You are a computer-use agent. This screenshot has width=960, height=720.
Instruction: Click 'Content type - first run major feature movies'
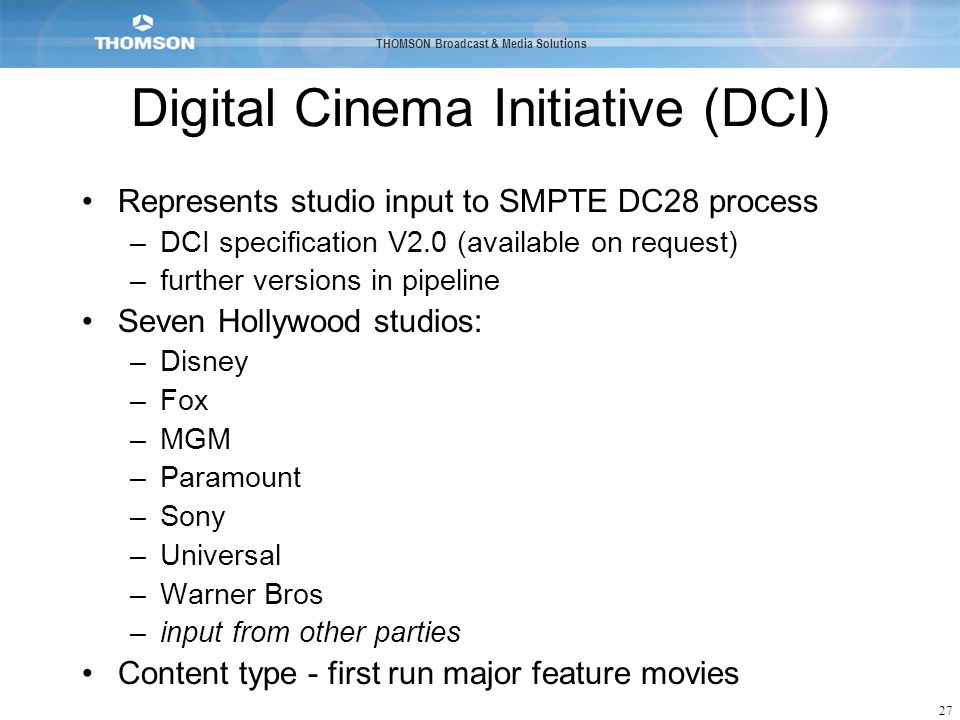click(429, 673)
